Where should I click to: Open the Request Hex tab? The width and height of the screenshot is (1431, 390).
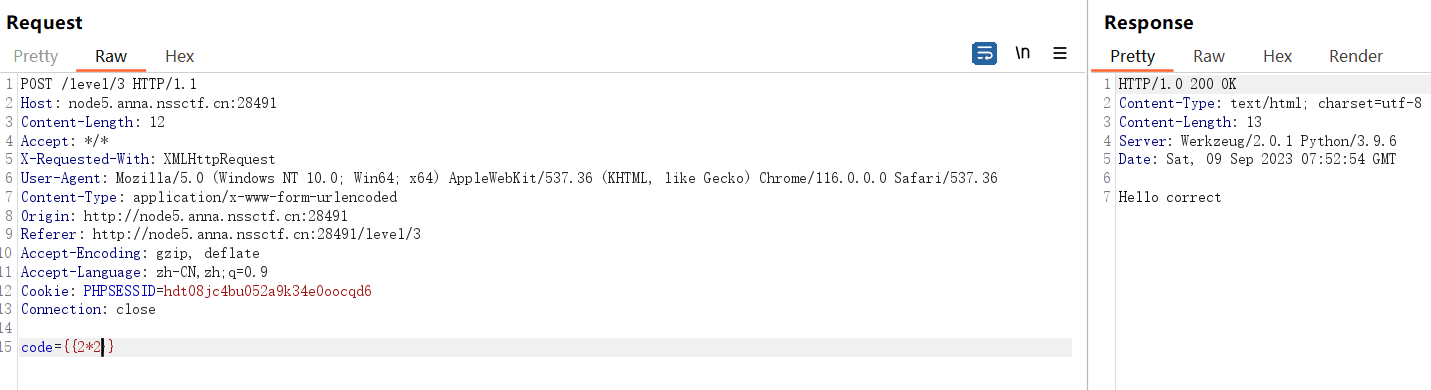(x=180, y=56)
